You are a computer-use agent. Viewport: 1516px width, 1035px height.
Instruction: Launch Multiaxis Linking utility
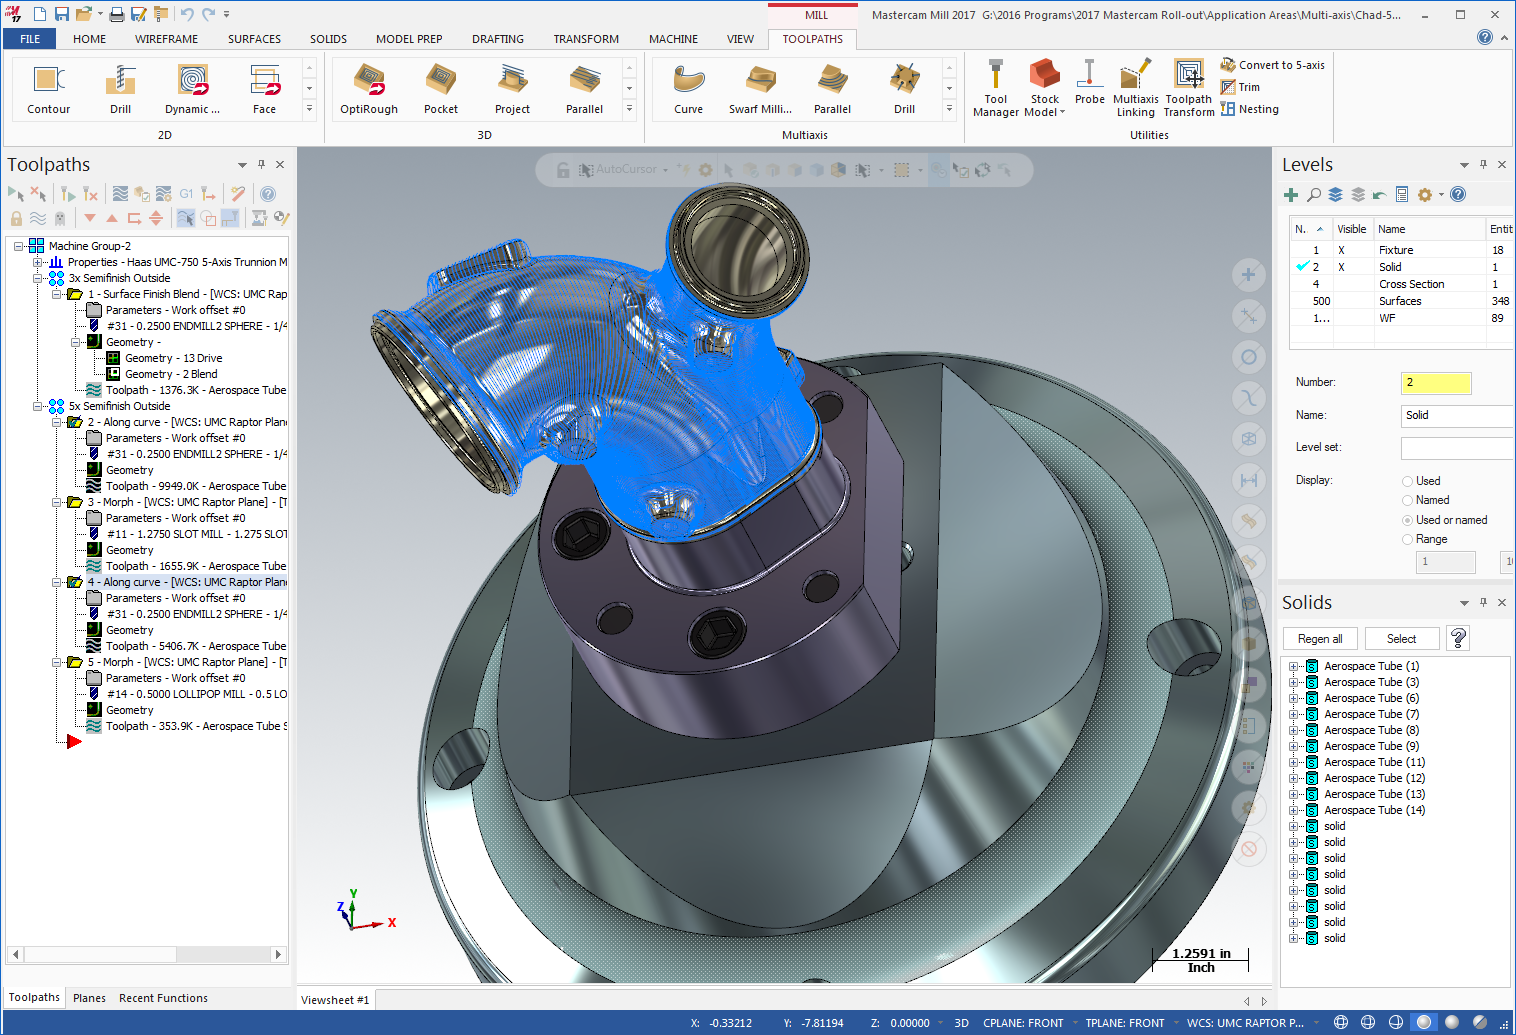tap(1136, 89)
